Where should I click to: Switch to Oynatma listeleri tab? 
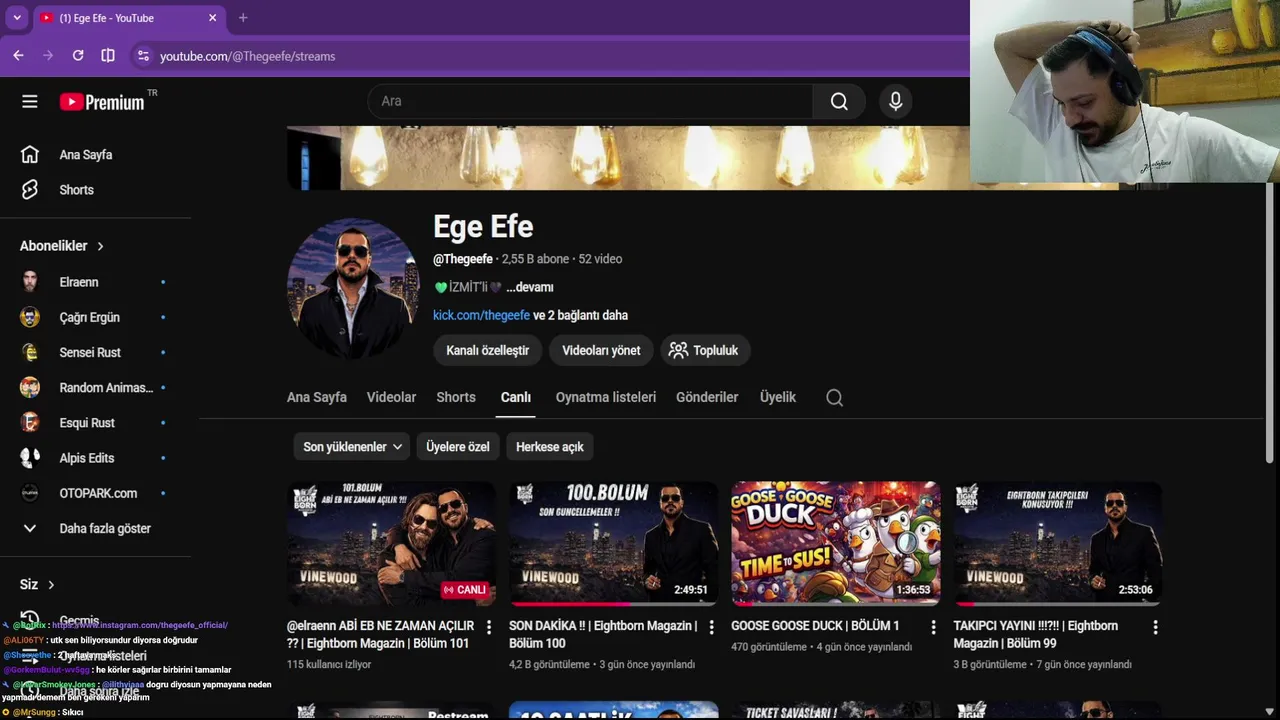(606, 397)
